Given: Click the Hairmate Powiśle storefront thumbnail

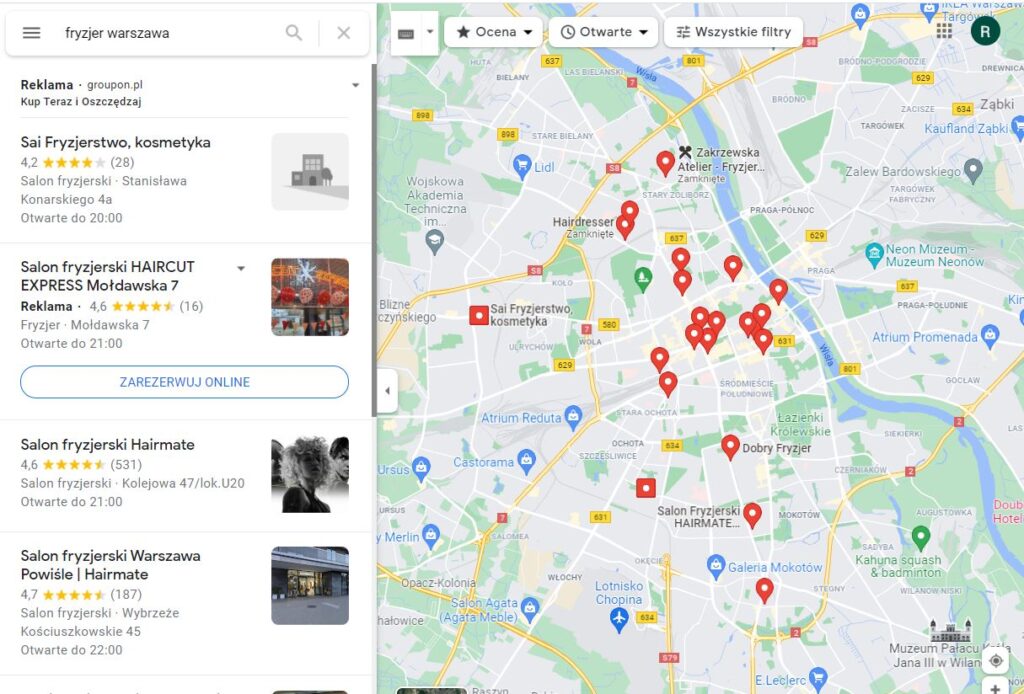Looking at the screenshot, I should [310, 585].
